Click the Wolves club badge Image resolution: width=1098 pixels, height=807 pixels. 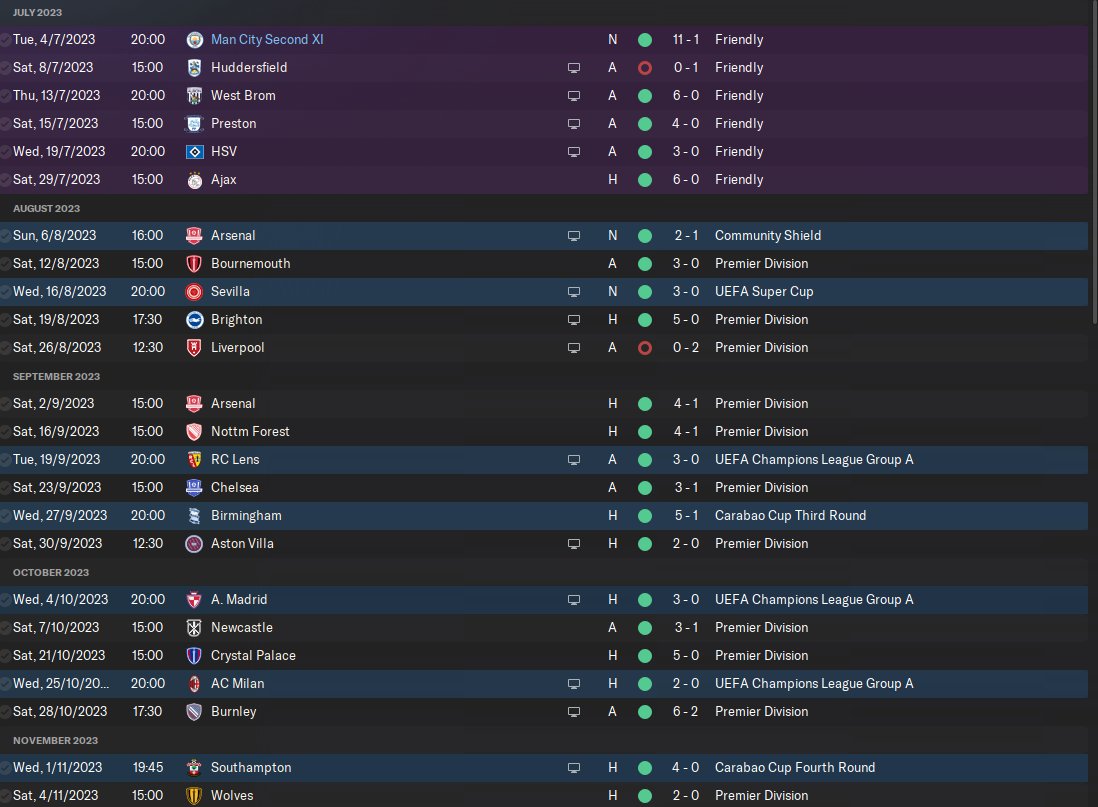[194, 796]
